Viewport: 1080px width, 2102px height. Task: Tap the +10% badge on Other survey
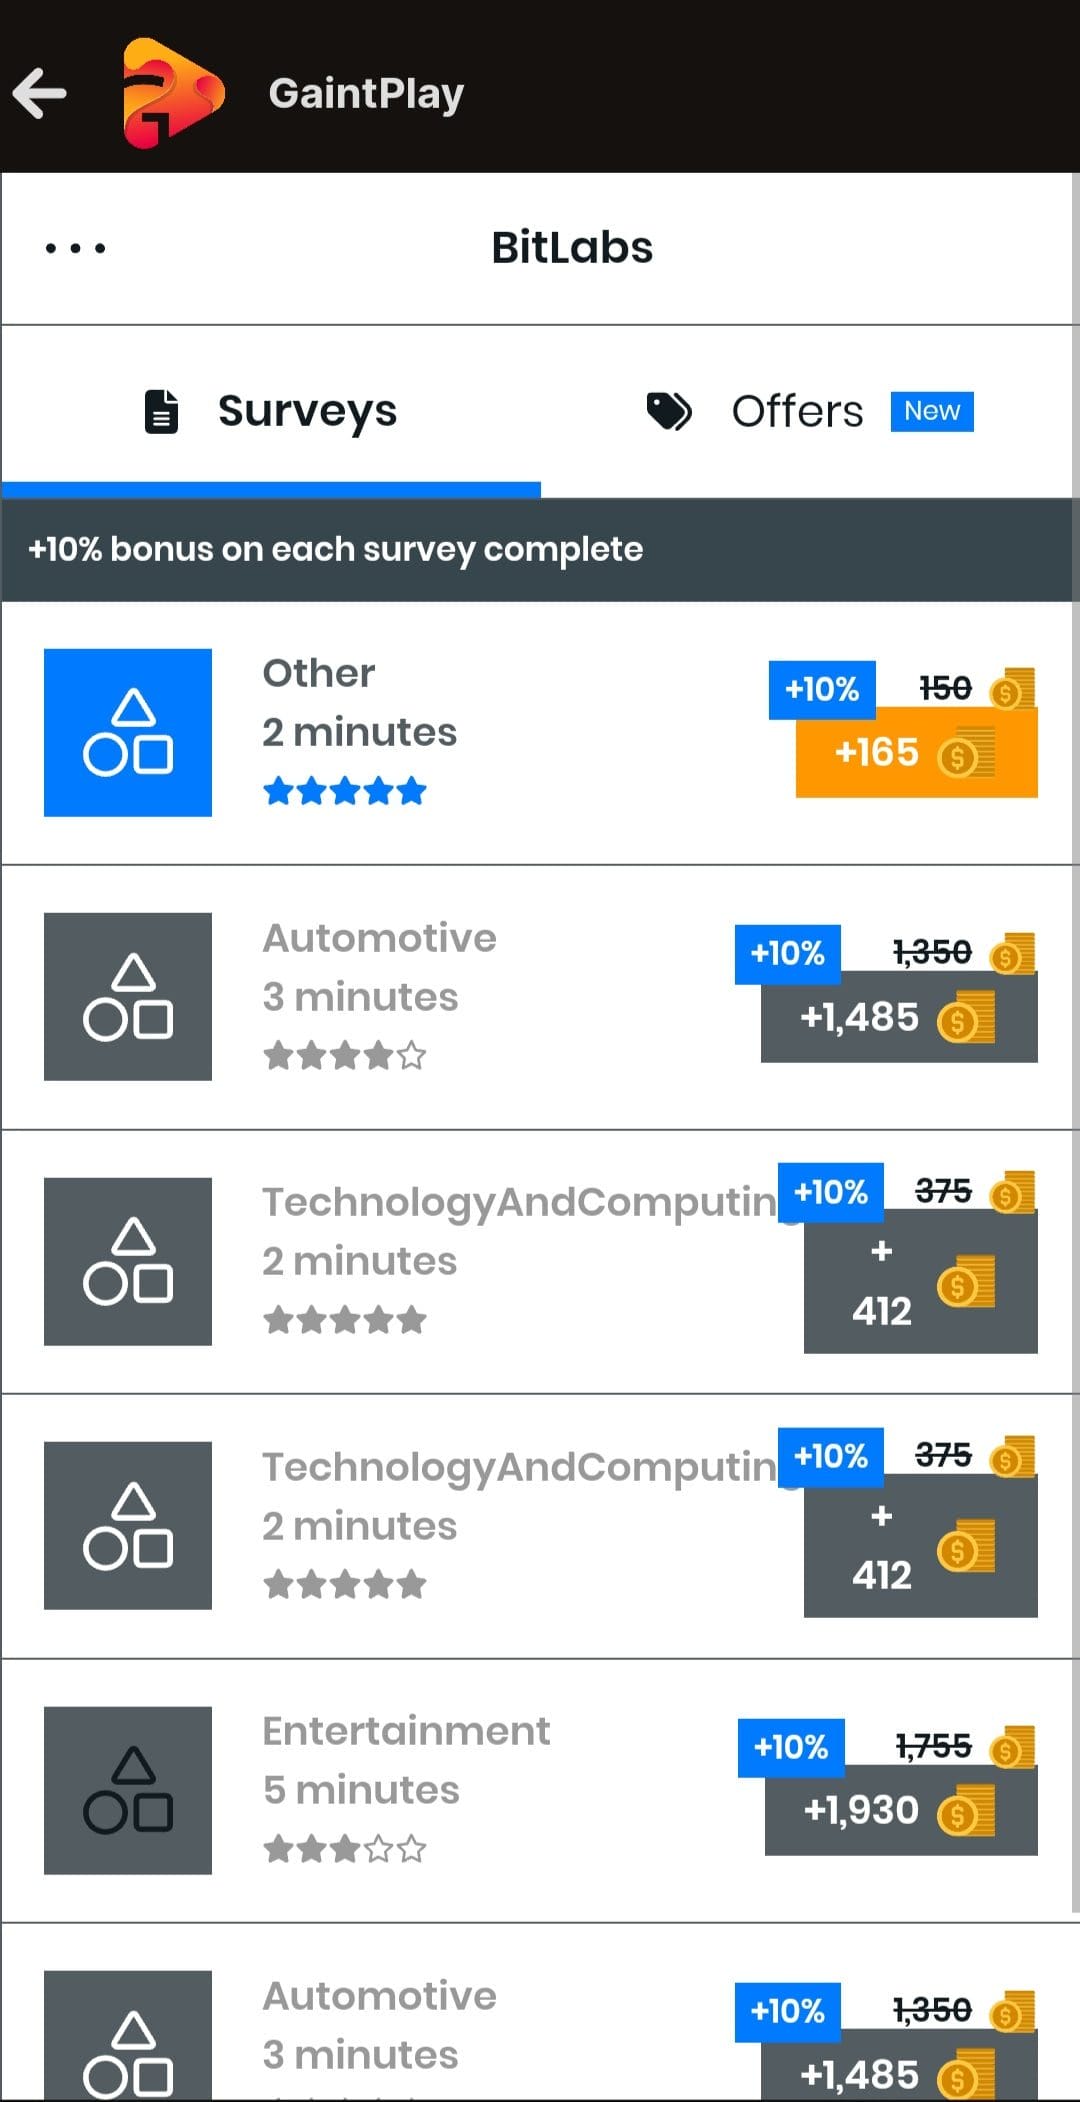822,689
